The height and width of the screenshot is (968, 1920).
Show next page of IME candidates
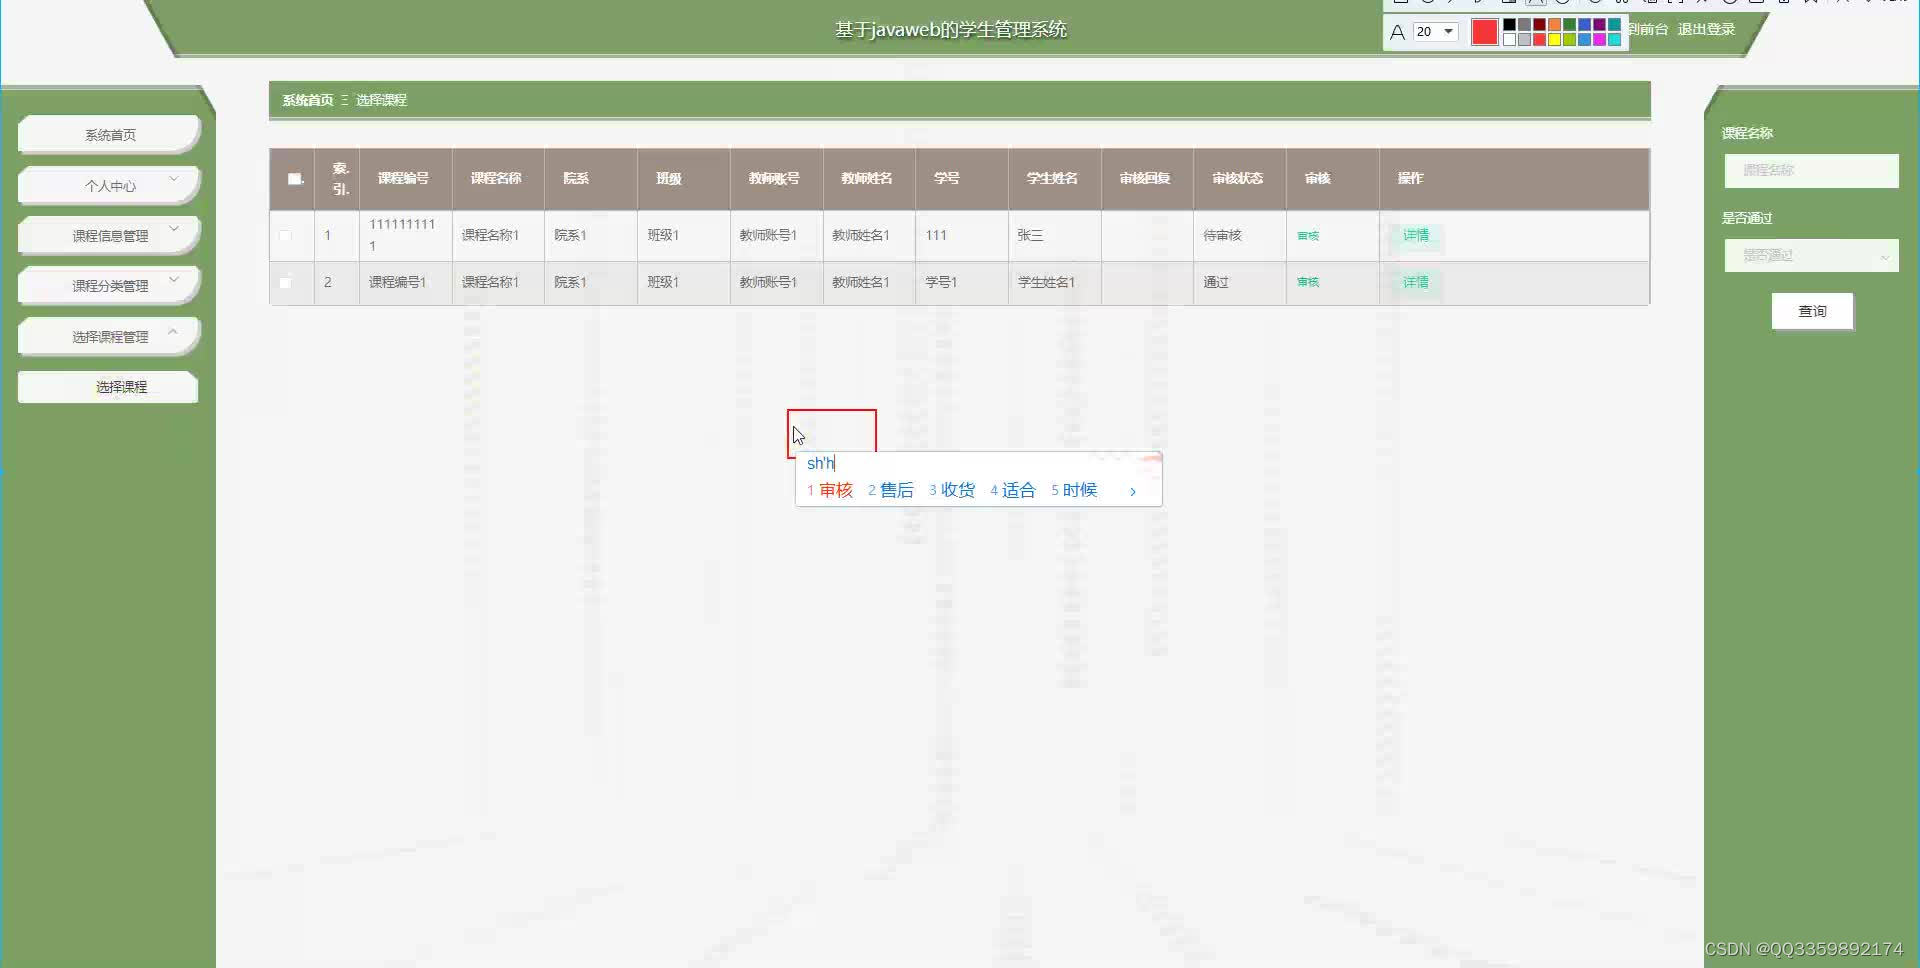click(x=1133, y=491)
